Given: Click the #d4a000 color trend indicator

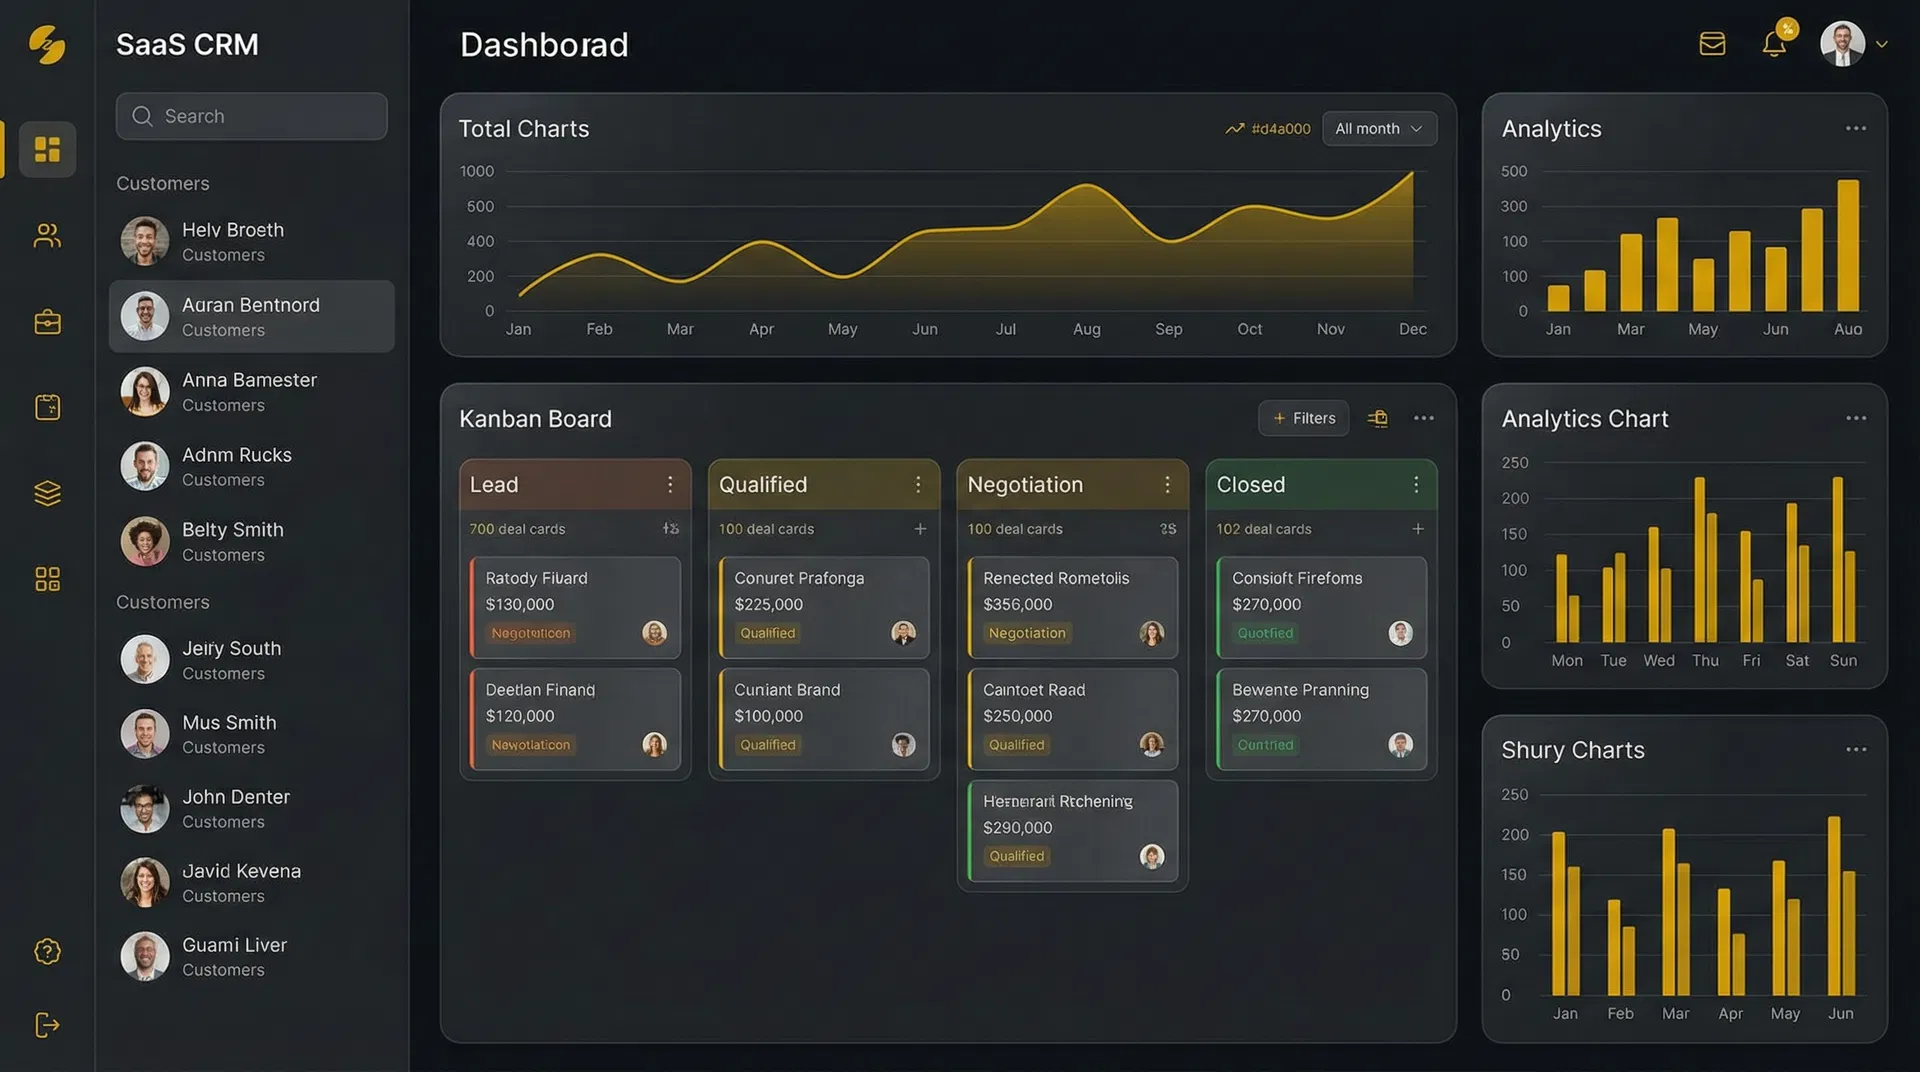Looking at the screenshot, I should point(1268,129).
